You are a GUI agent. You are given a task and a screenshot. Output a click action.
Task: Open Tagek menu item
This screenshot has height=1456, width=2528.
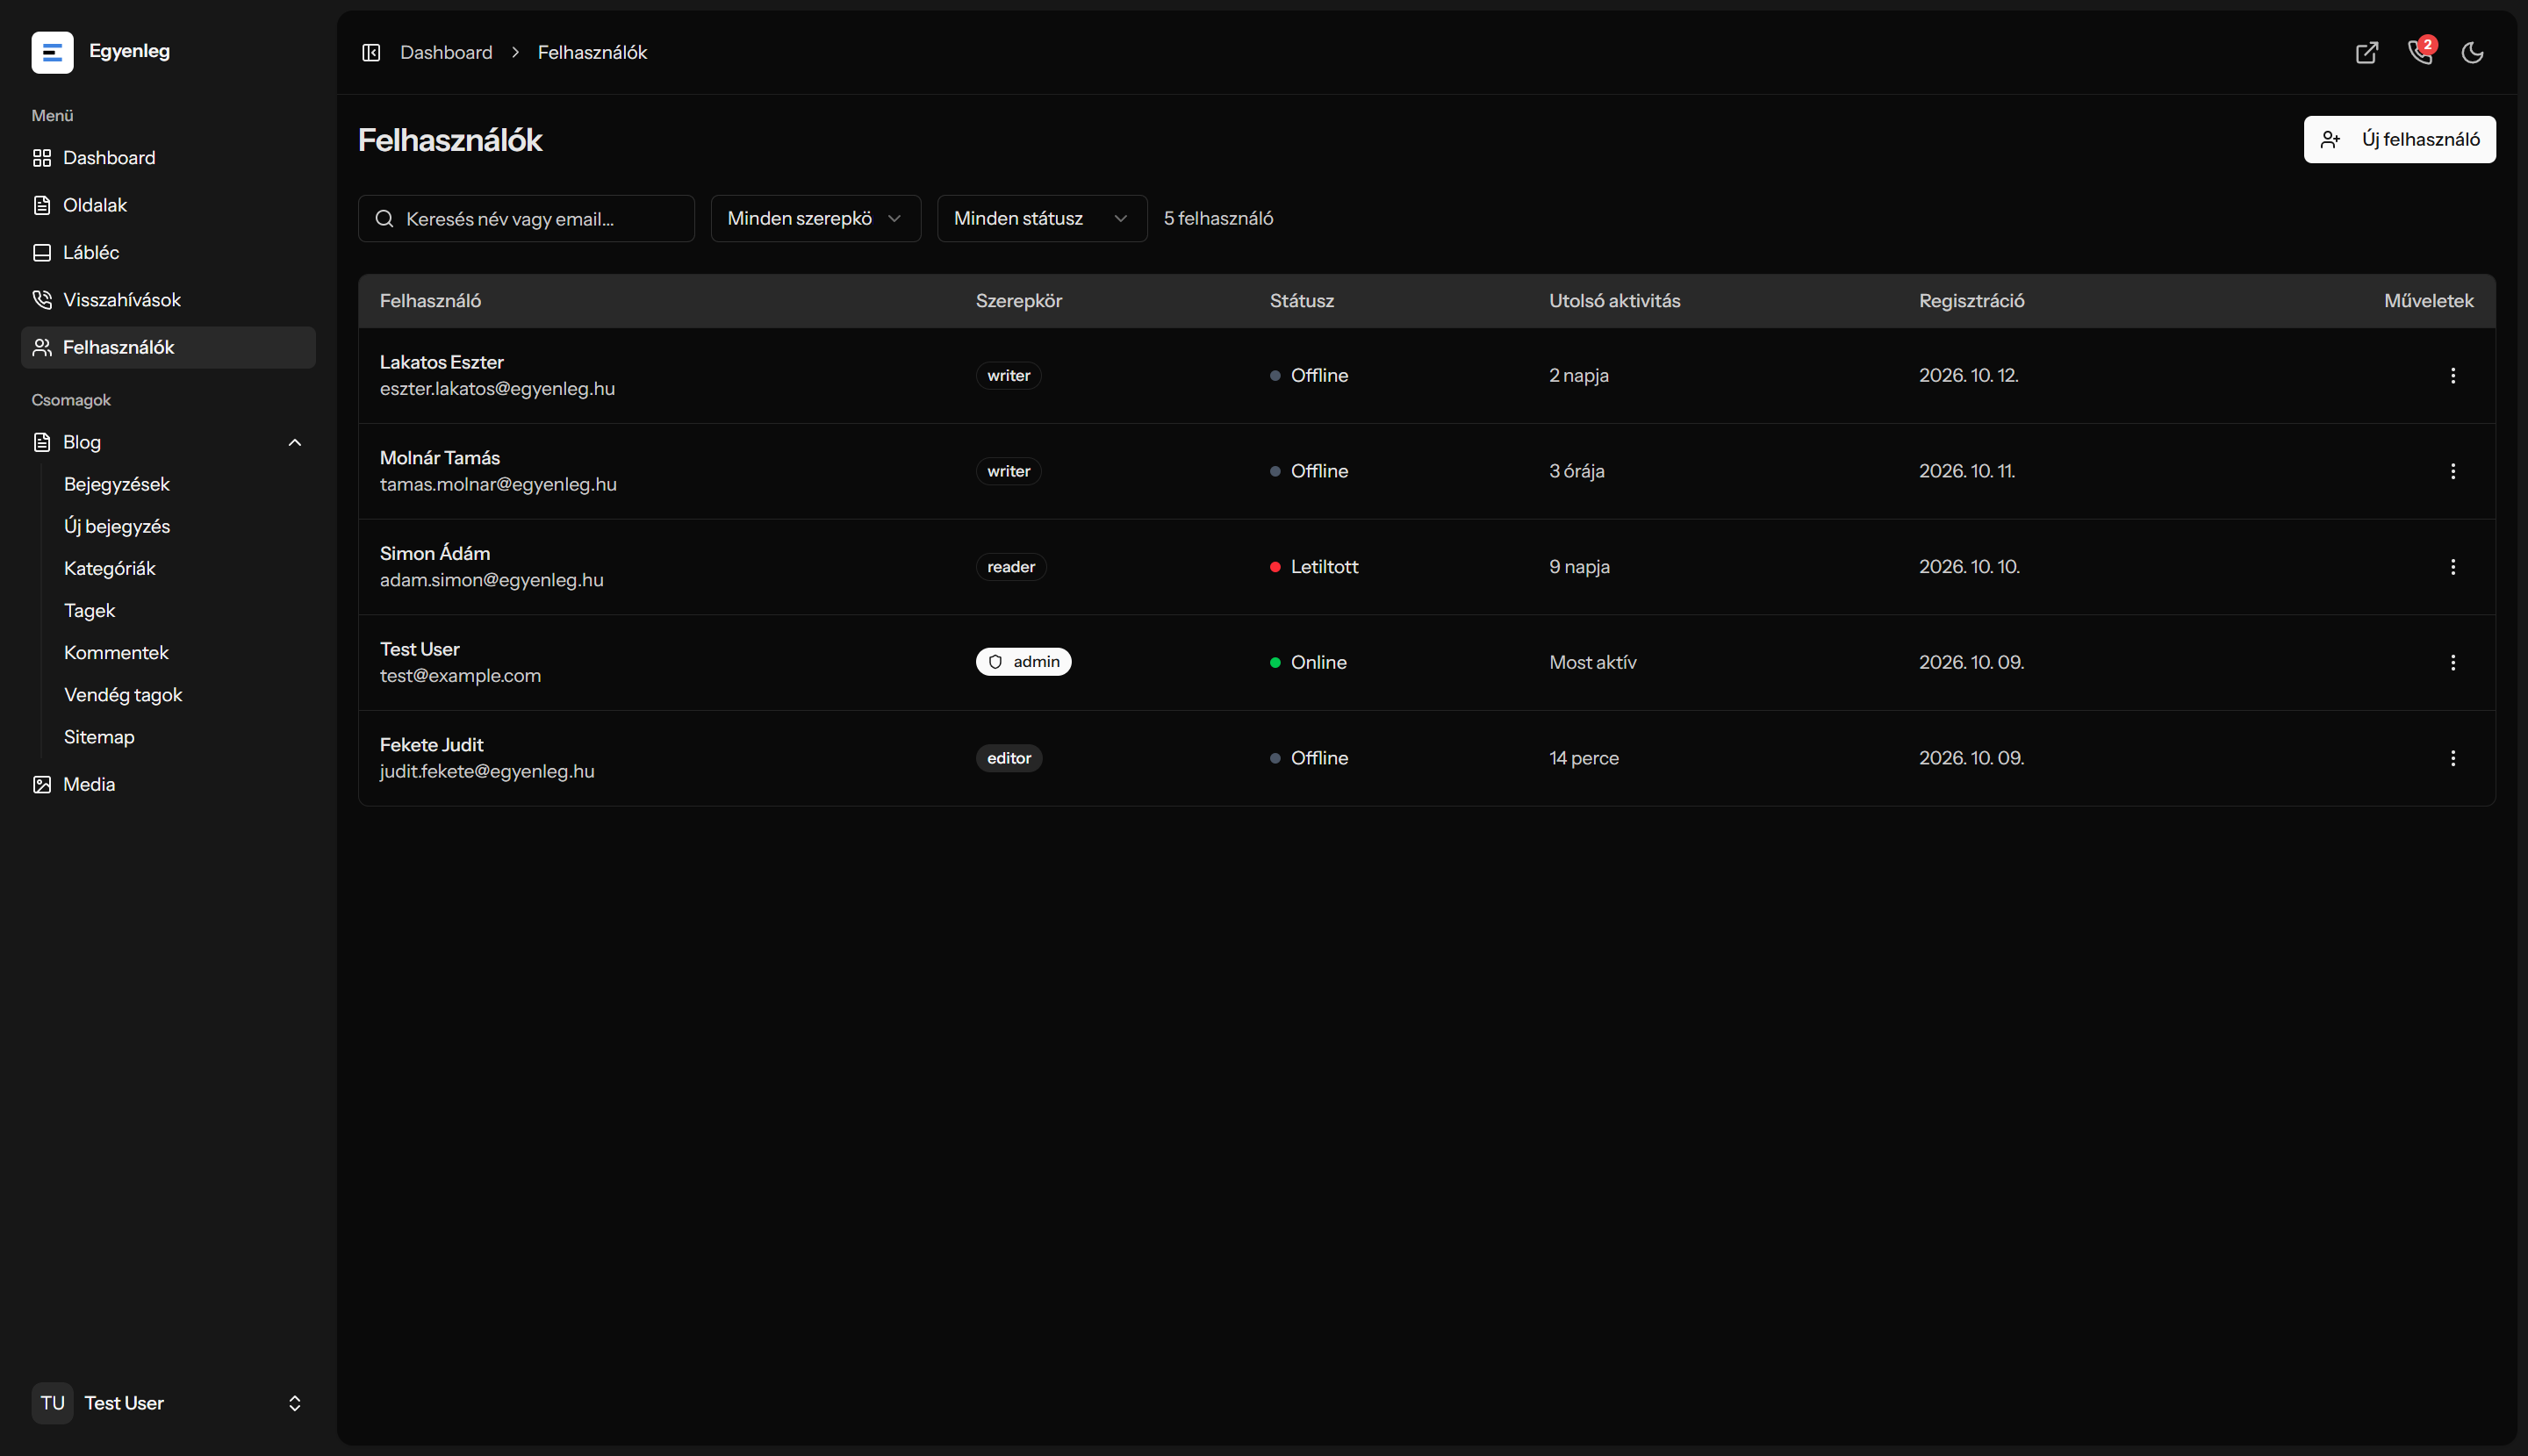coord(90,610)
